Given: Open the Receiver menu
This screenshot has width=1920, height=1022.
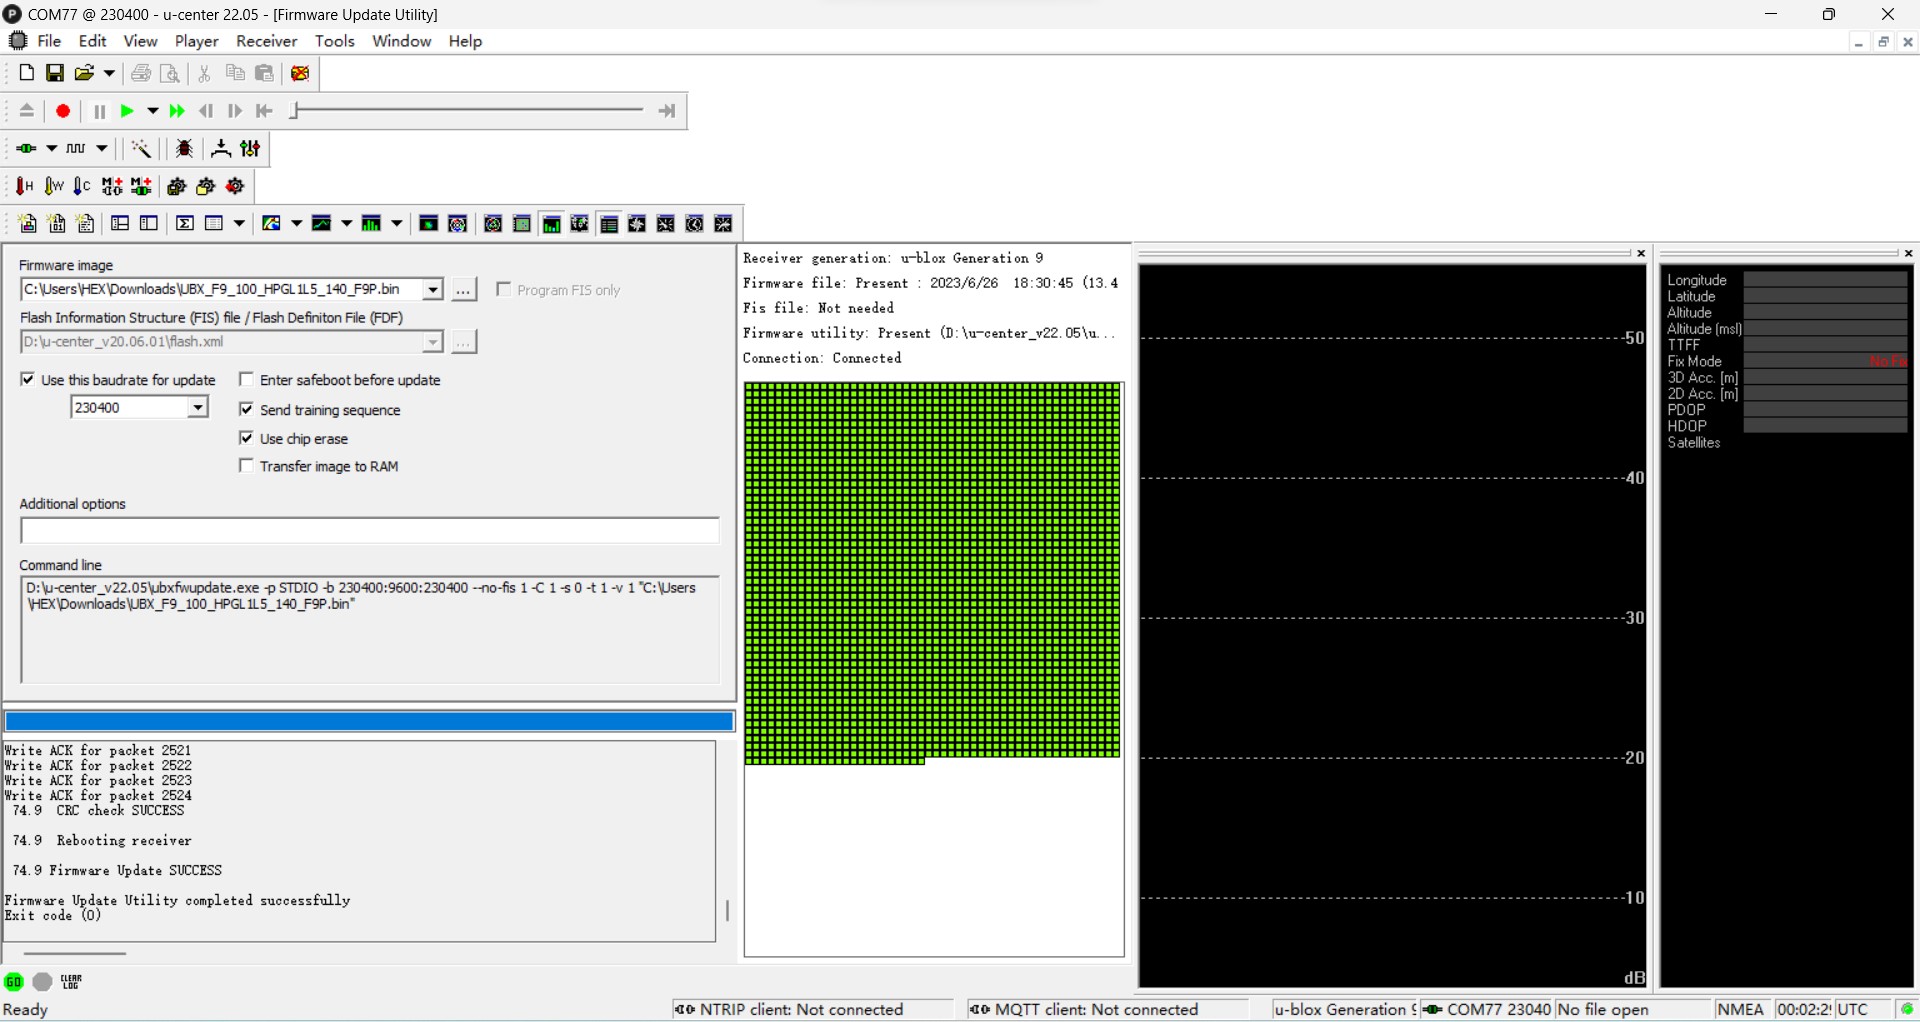Looking at the screenshot, I should pos(266,41).
